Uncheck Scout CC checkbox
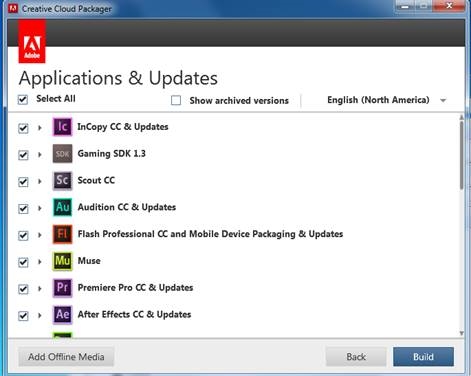The image size is (471, 376). (x=23, y=182)
